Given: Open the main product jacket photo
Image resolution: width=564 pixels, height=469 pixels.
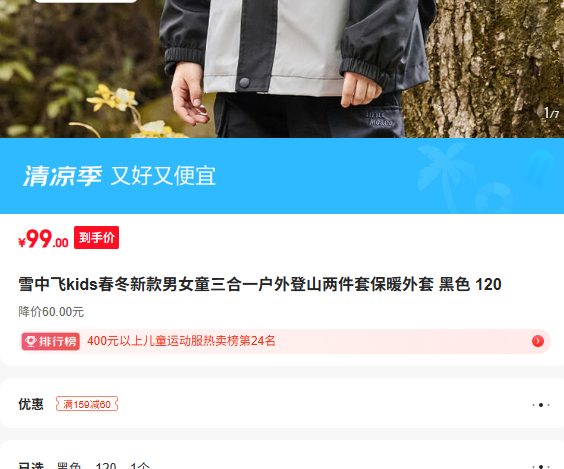Looking at the screenshot, I should [282, 69].
